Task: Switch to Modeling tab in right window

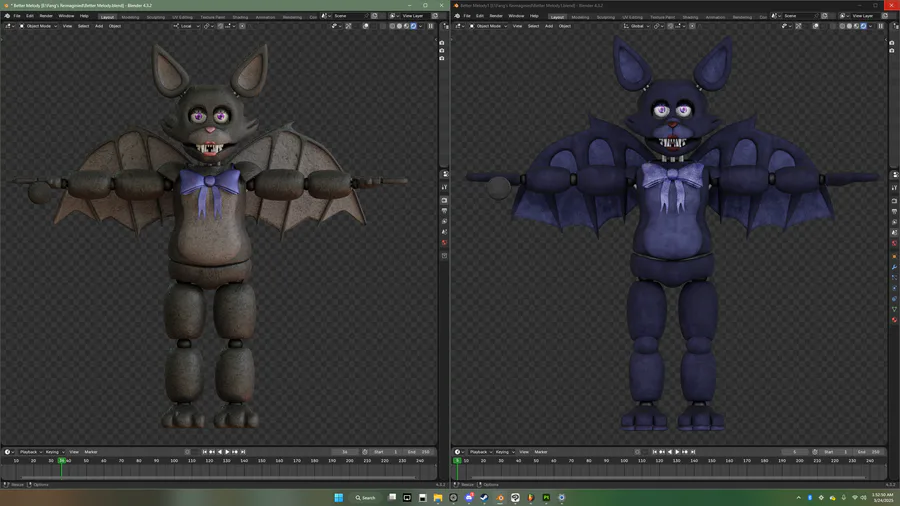Action: click(580, 17)
